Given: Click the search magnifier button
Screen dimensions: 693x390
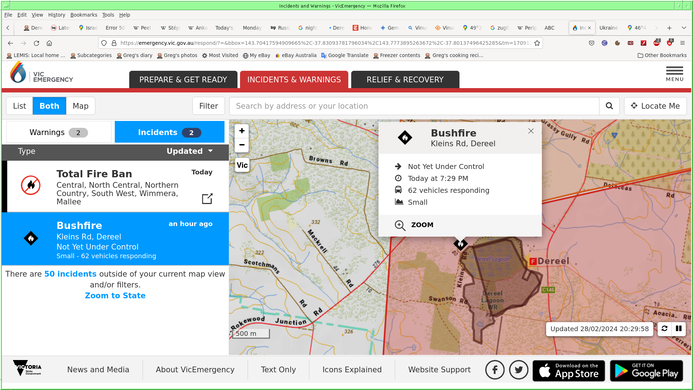Looking at the screenshot, I should click(609, 106).
